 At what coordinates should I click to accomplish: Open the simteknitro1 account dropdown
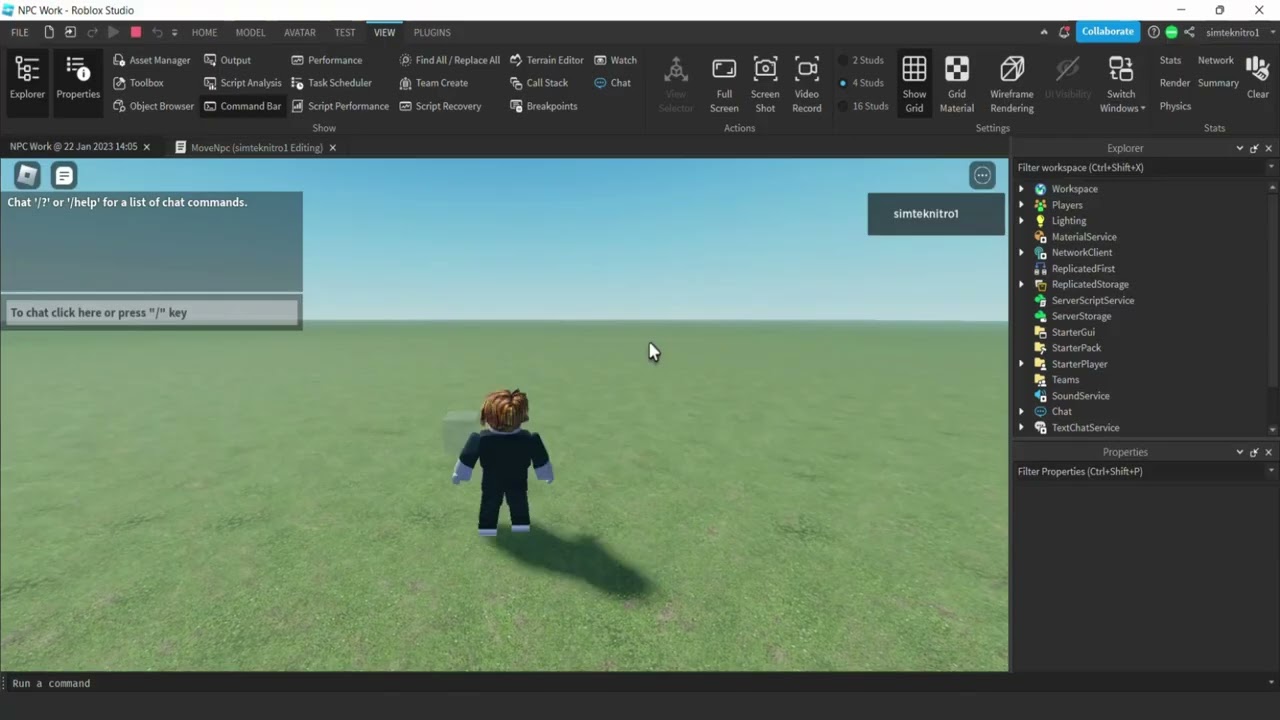[x=1238, y=32]
